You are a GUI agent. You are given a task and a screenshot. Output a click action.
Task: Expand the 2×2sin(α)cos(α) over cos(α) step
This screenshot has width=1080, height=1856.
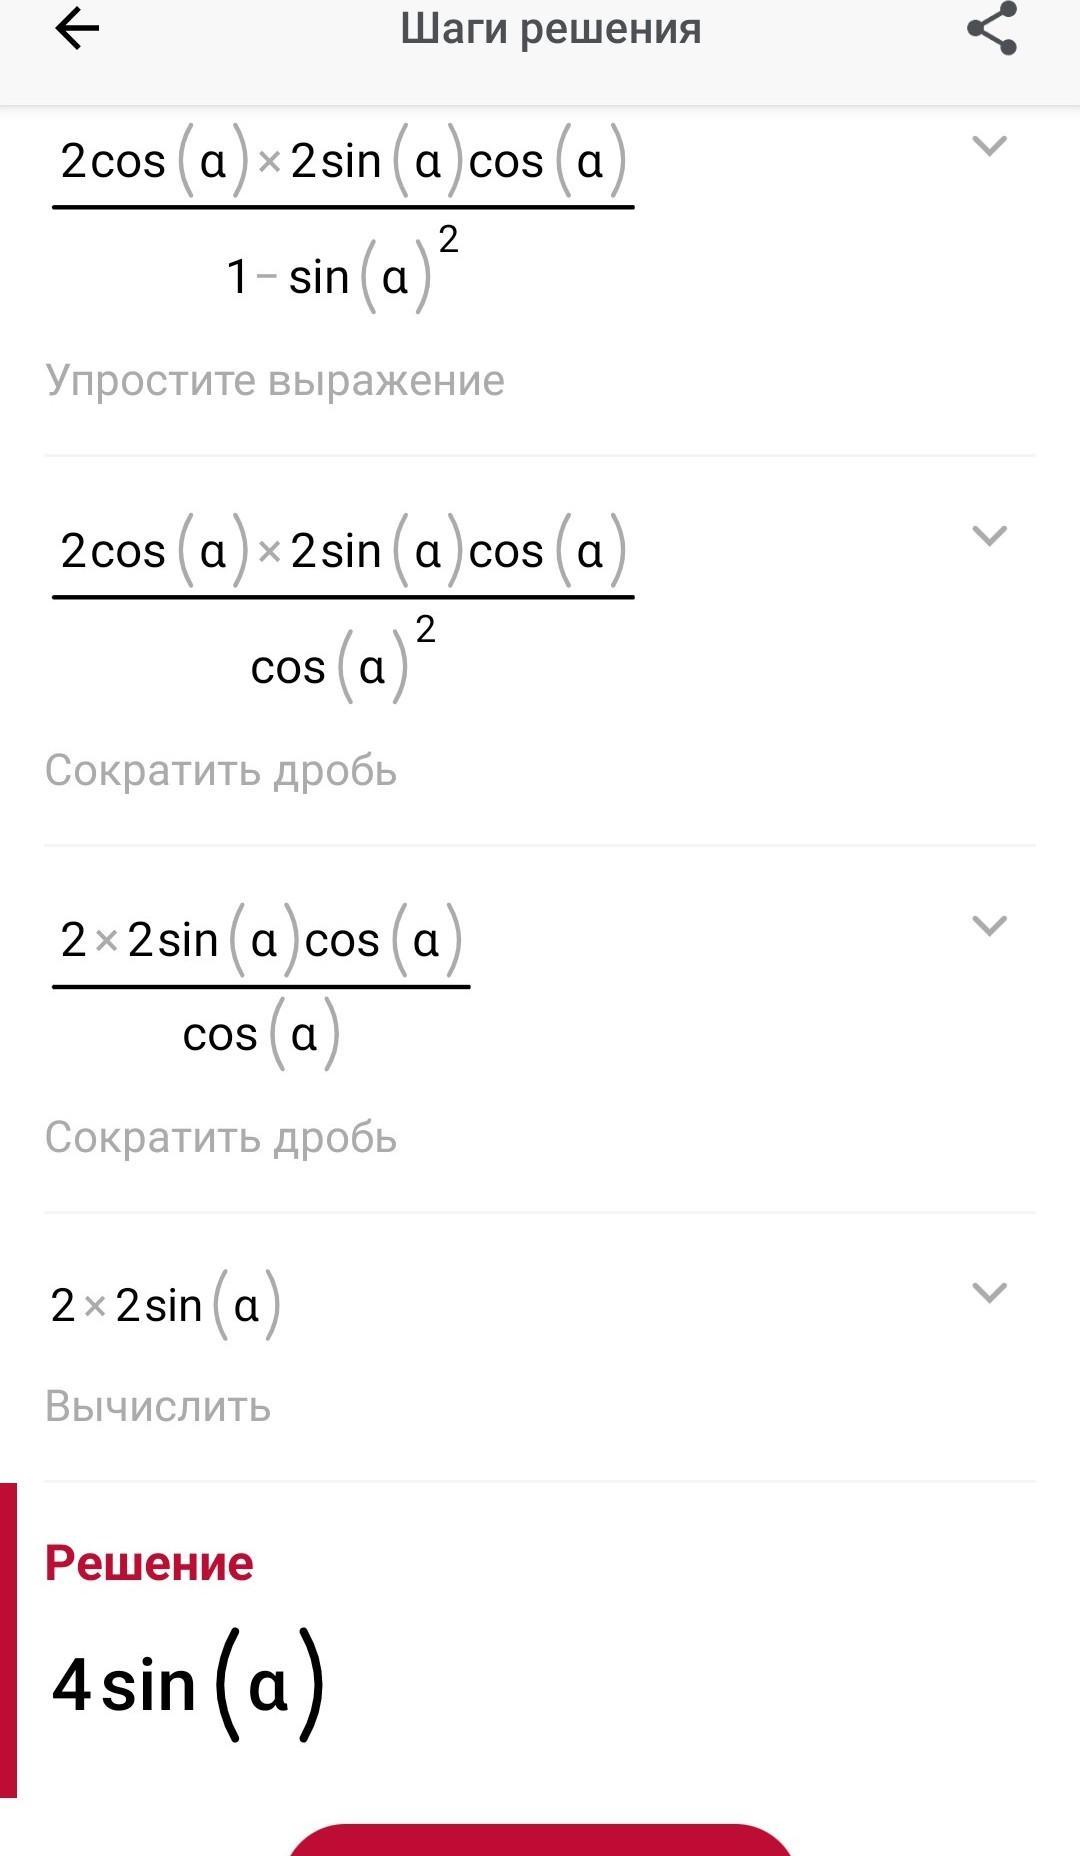tap(989, 926)
